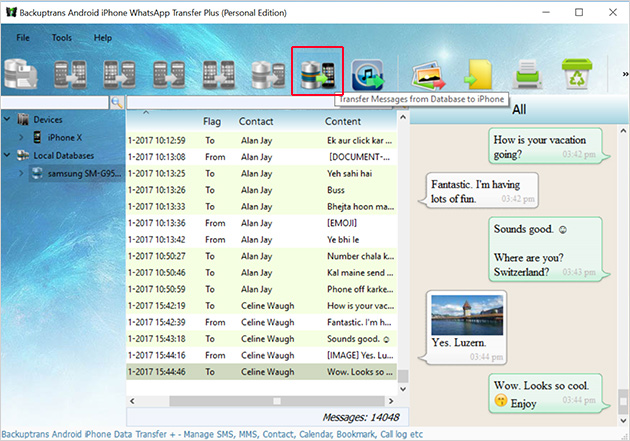630x441 pixels.
Task: Open the Tools menu
Action: (61, 38)
